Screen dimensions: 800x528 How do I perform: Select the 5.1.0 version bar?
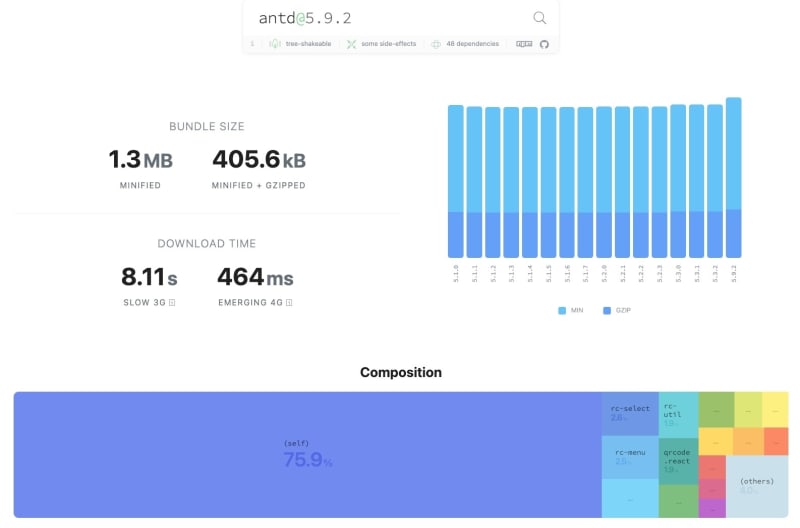coord(456,181)
